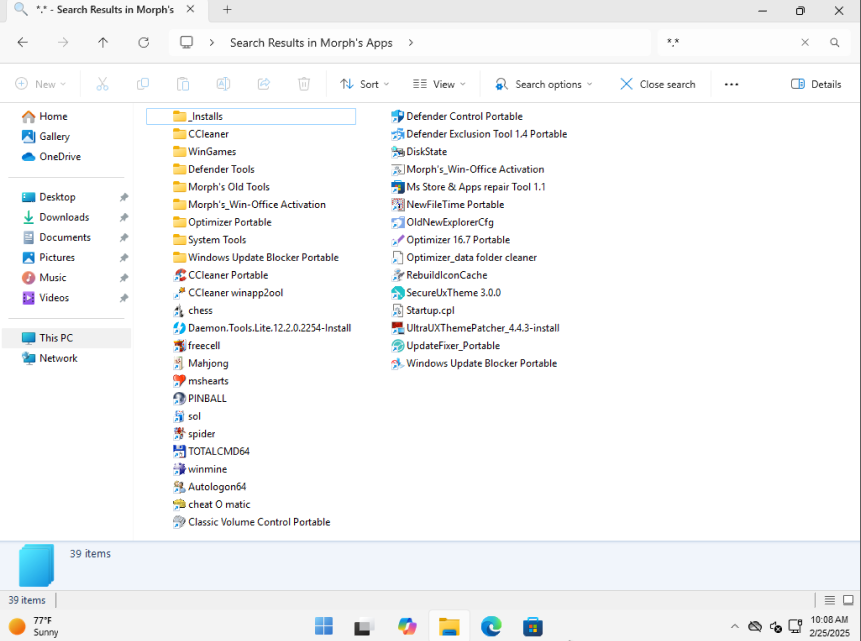Select the Mahjong shortcut
The width and height of the screenshot is (861, 641).
[x=200, y=363]
